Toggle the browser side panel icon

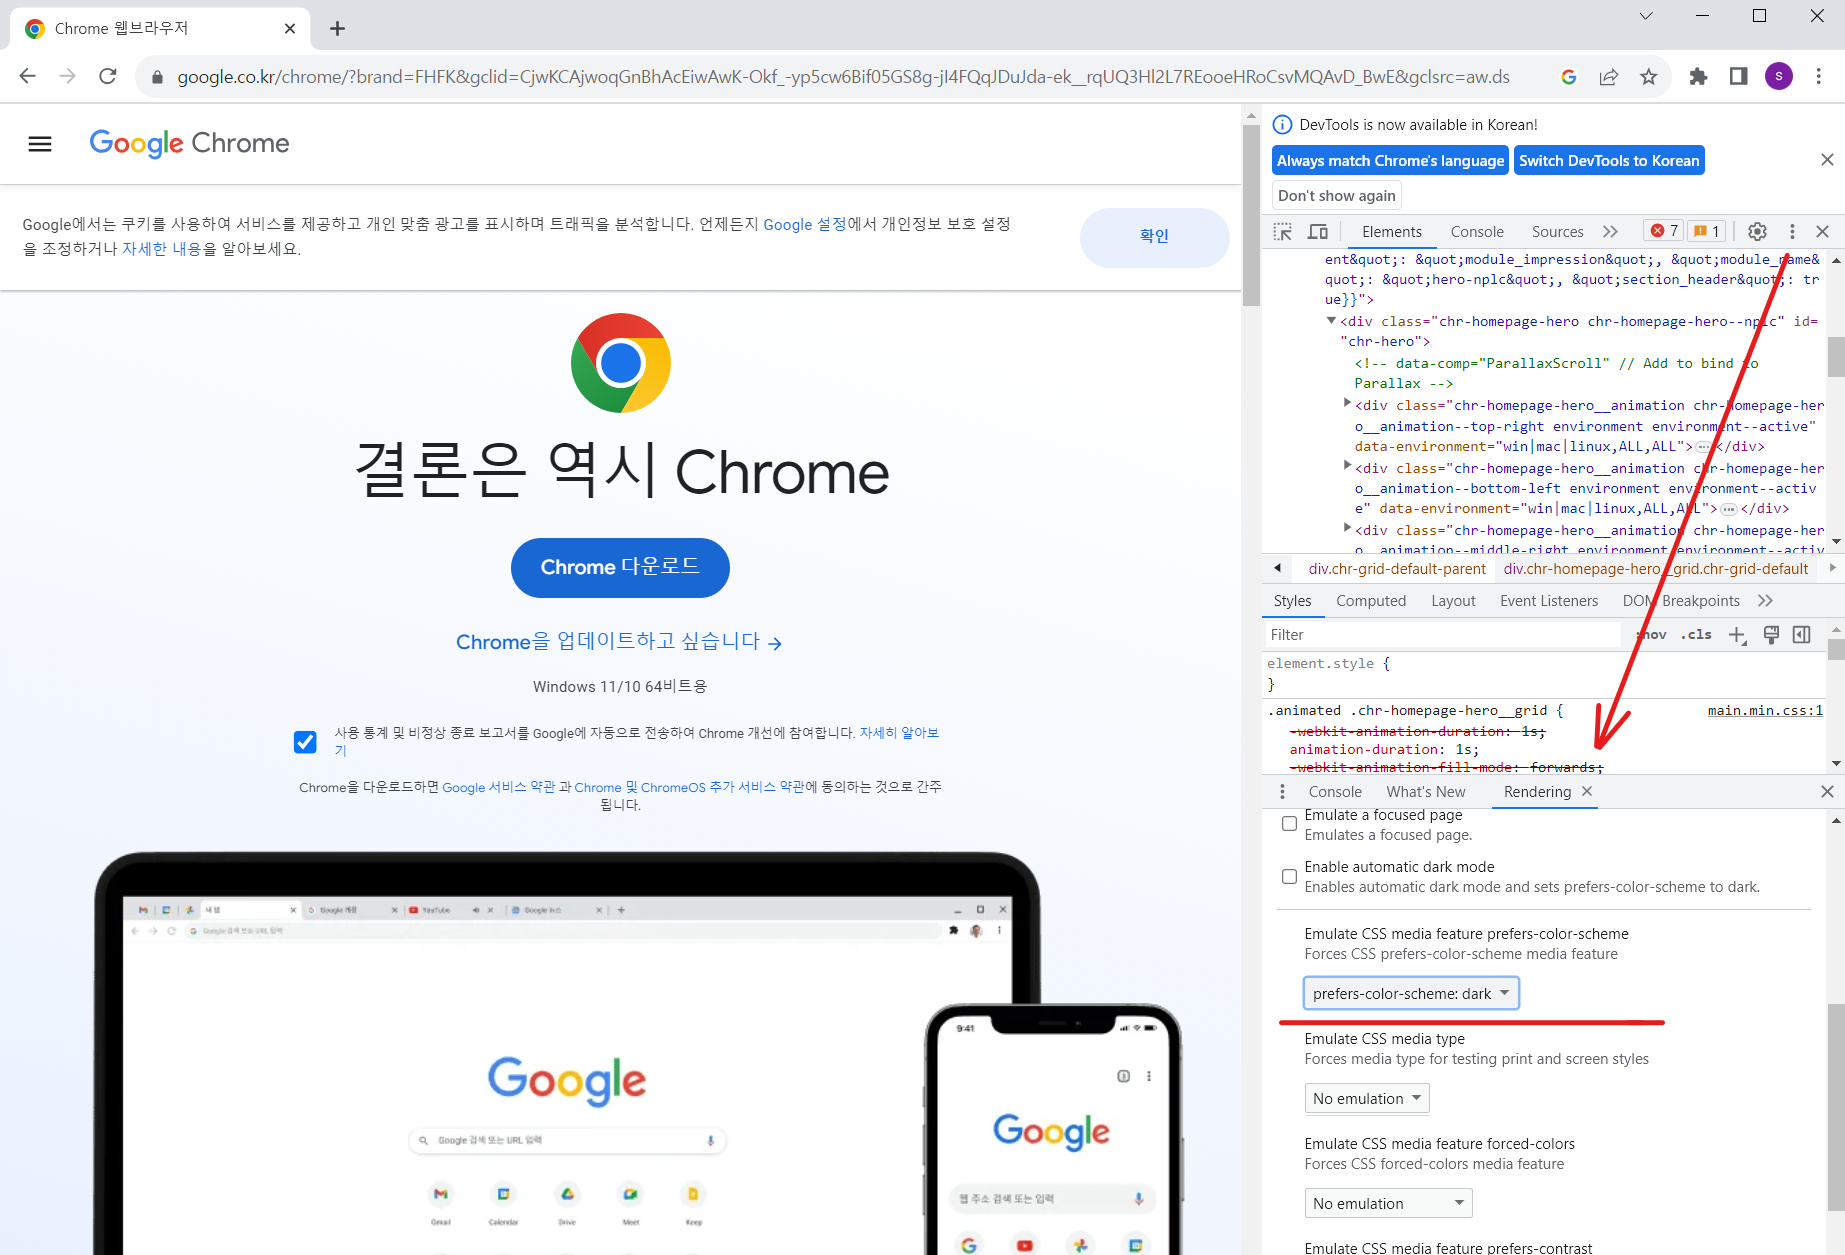pos(1738,76)
